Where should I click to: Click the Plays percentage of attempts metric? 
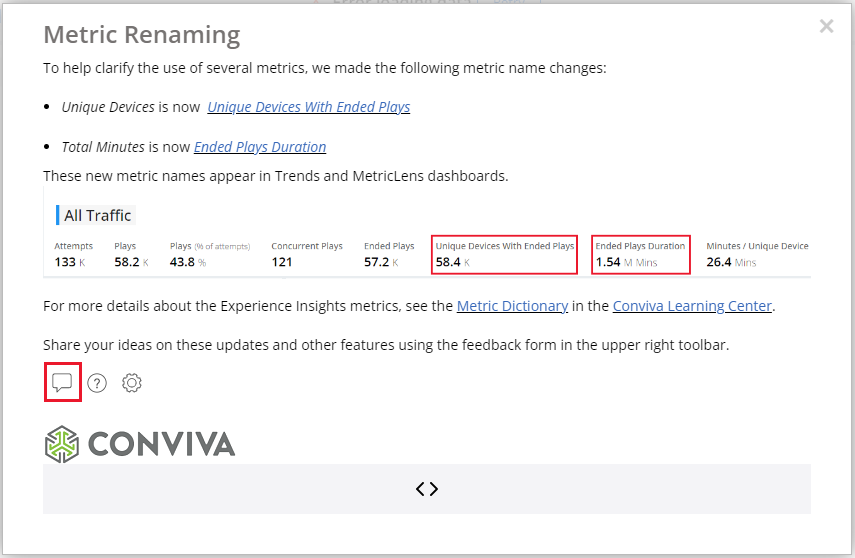coord(209,255)
